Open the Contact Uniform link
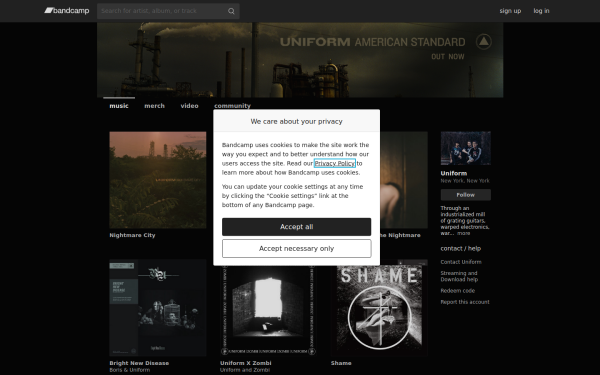 click(461, 262)
